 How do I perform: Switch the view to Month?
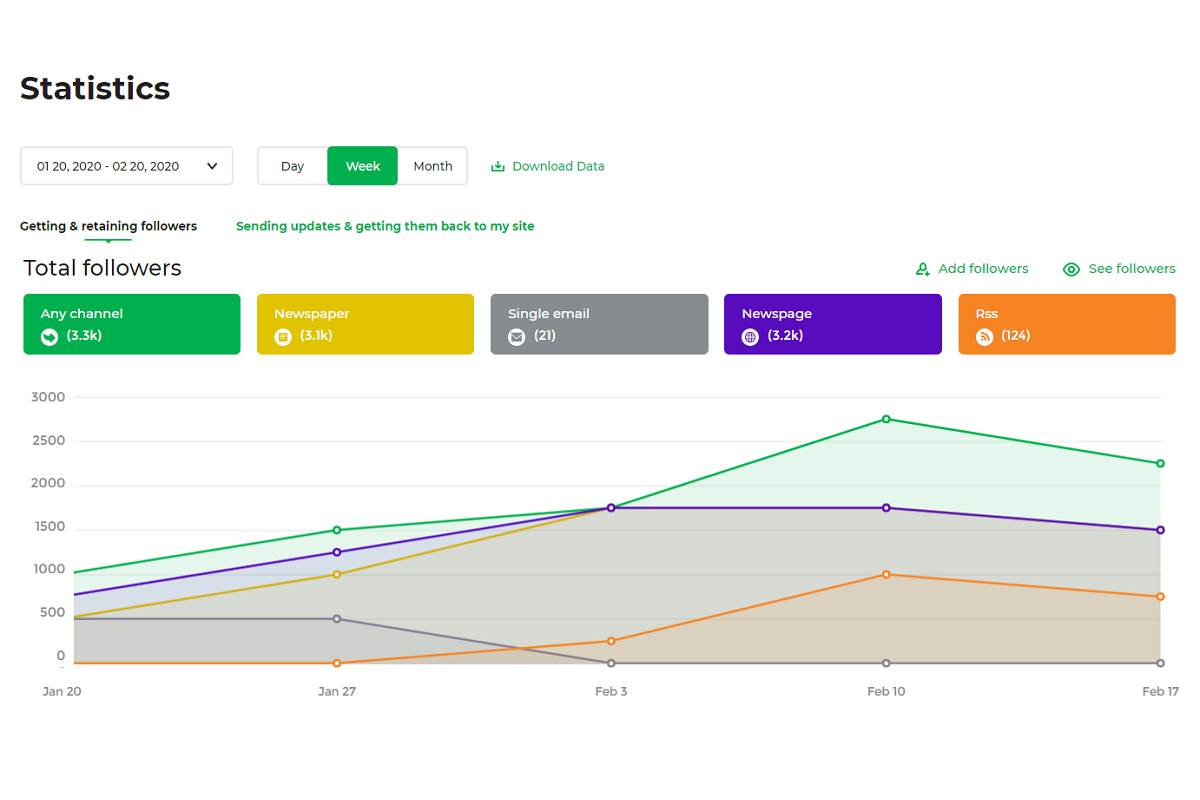coord(433,166)
